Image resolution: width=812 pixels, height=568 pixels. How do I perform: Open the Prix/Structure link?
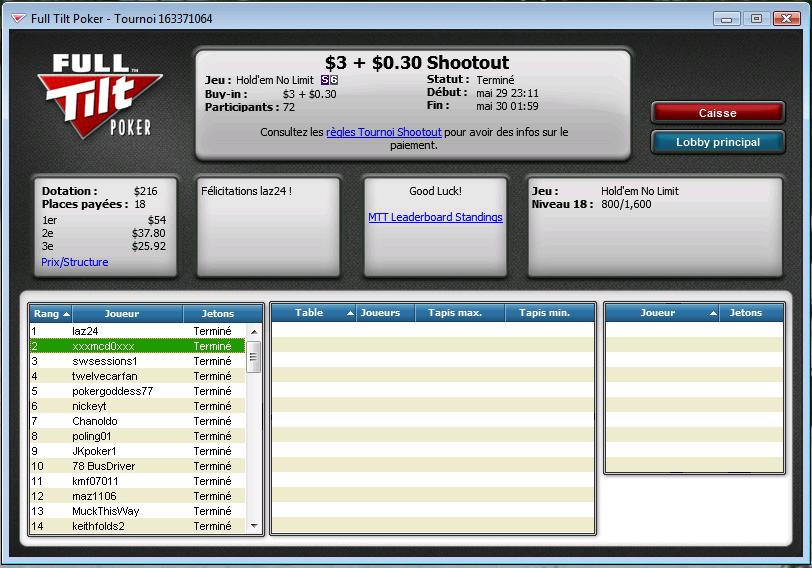[75, 262]
